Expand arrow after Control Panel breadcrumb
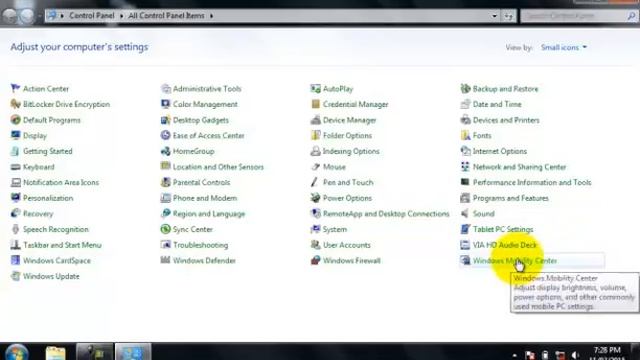This screenshot has width=640, height=360. click(121, 16)
